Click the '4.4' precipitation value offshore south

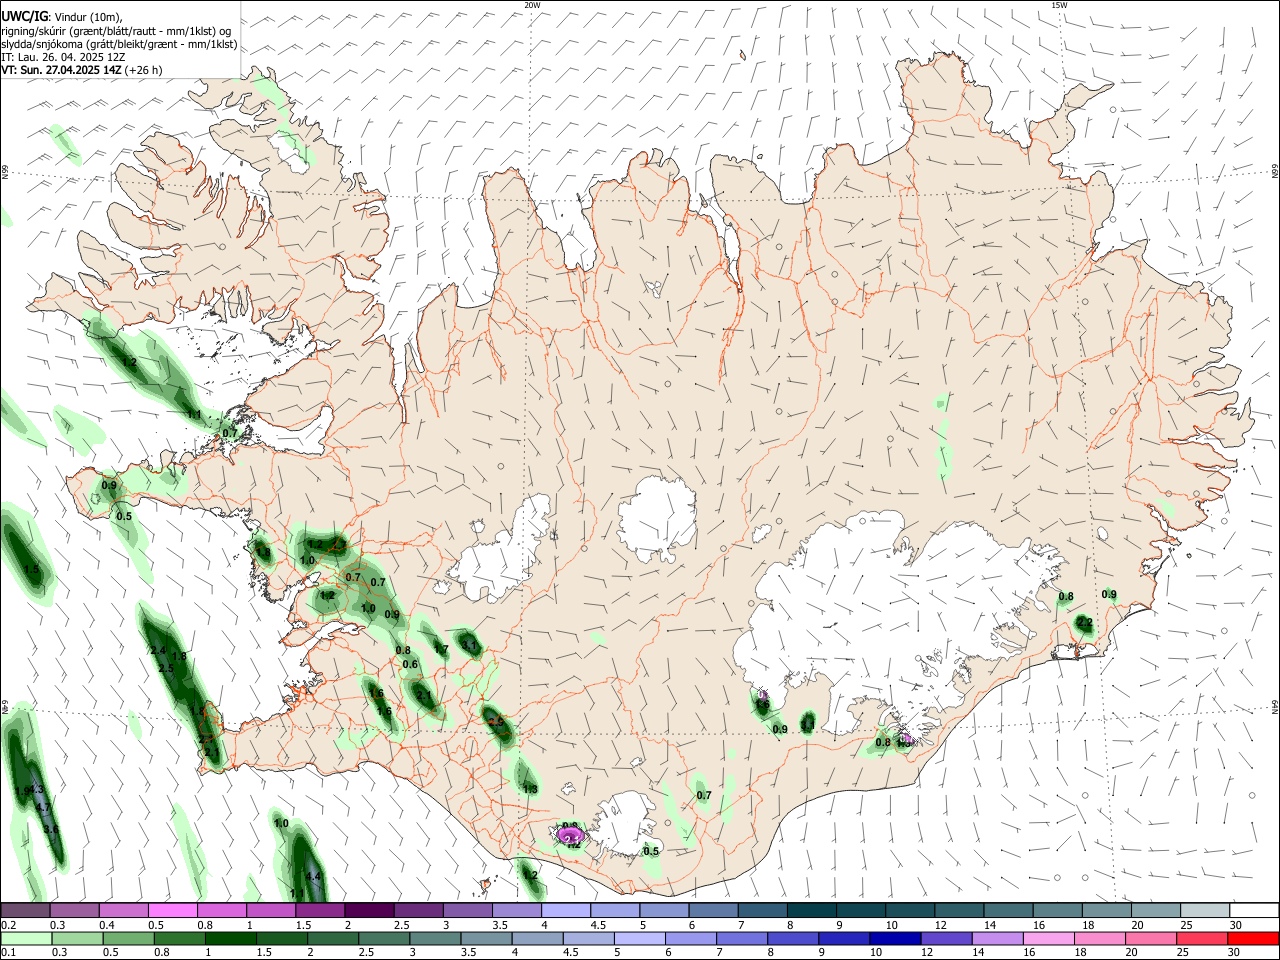coord(313,877)
